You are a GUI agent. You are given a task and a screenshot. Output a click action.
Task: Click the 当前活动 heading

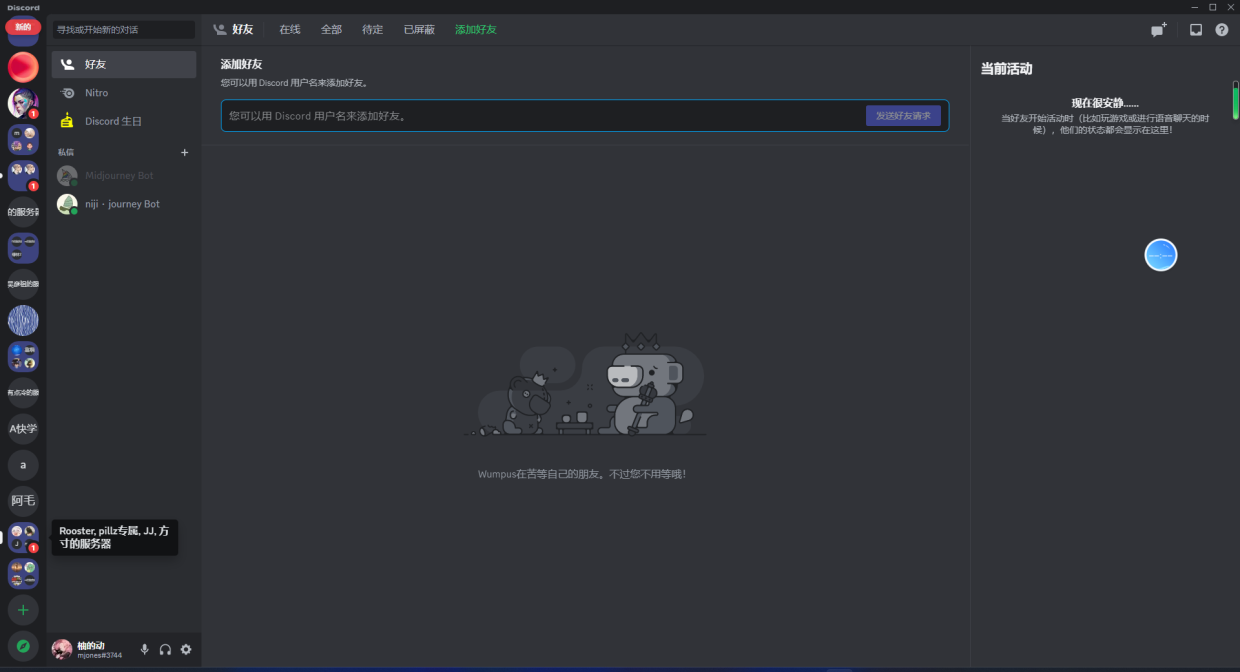pyautogui.click(x=1006, y=69)
